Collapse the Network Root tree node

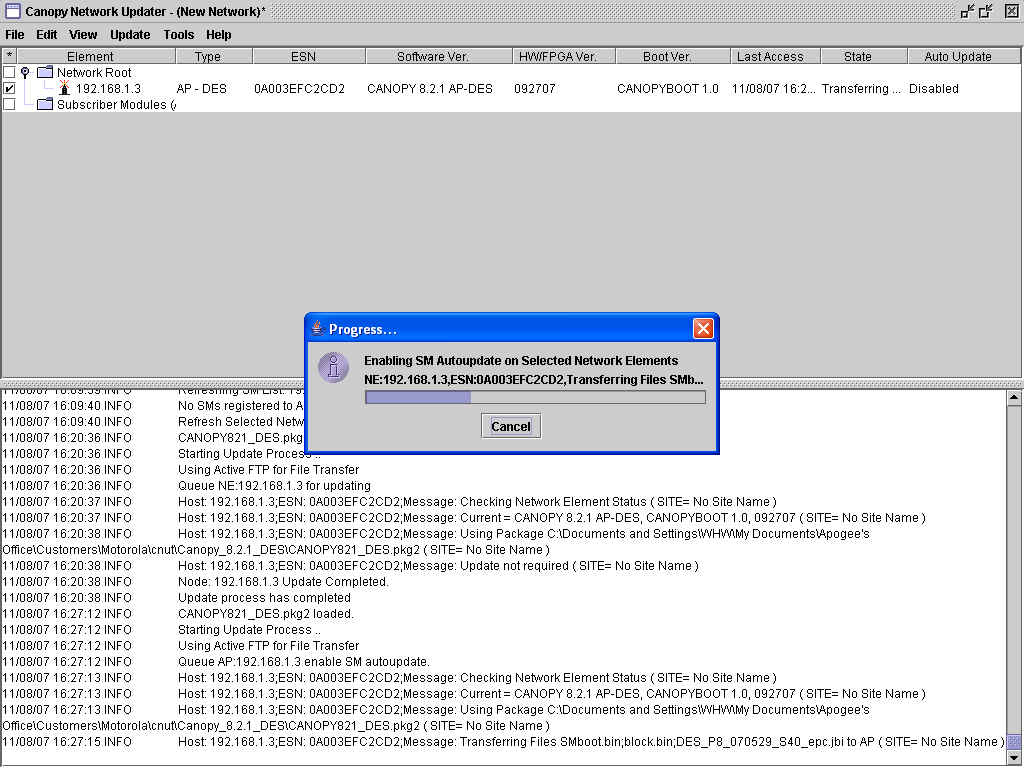[25, 73]
